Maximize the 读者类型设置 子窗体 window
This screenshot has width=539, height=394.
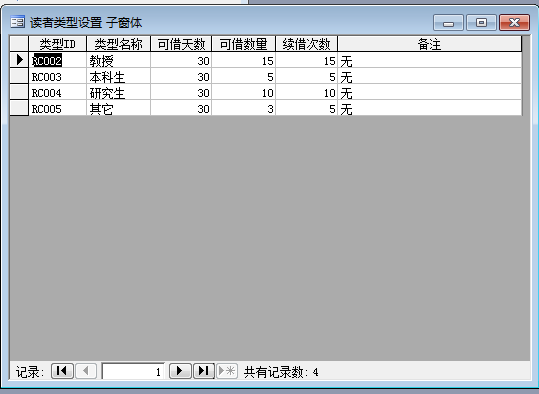click(481, 23)
